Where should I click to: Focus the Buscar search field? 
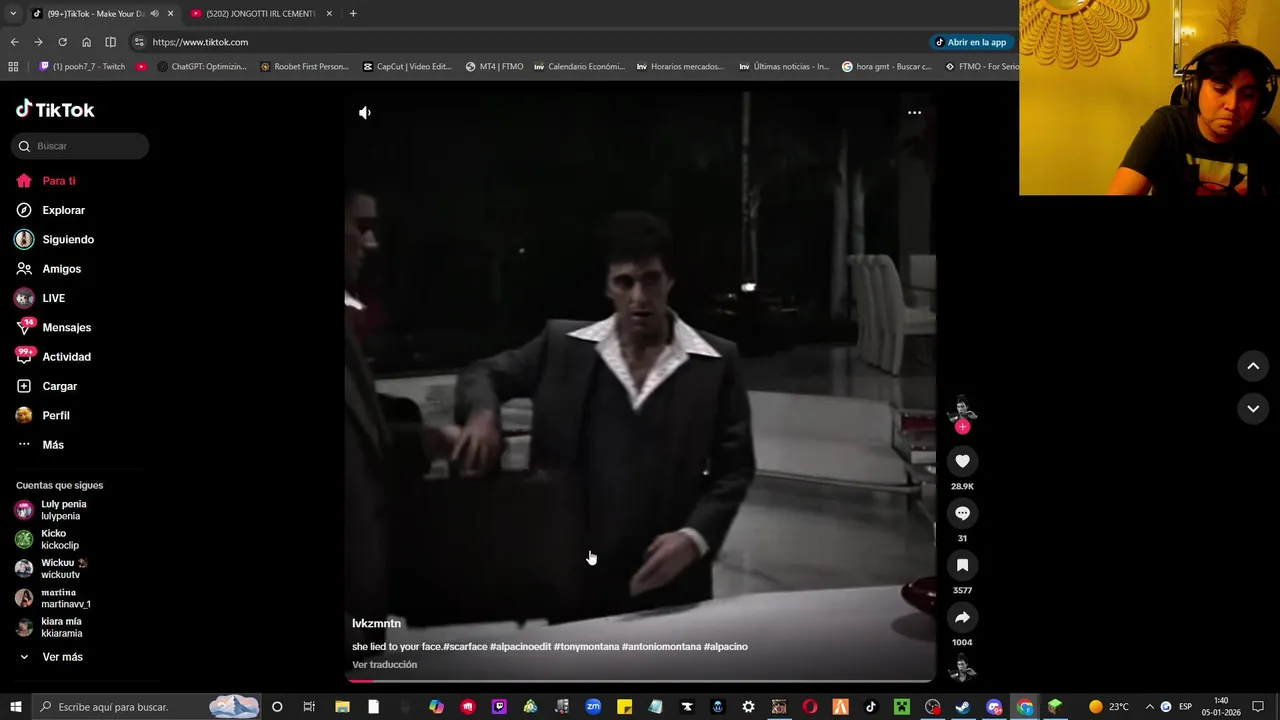[80, 146]
